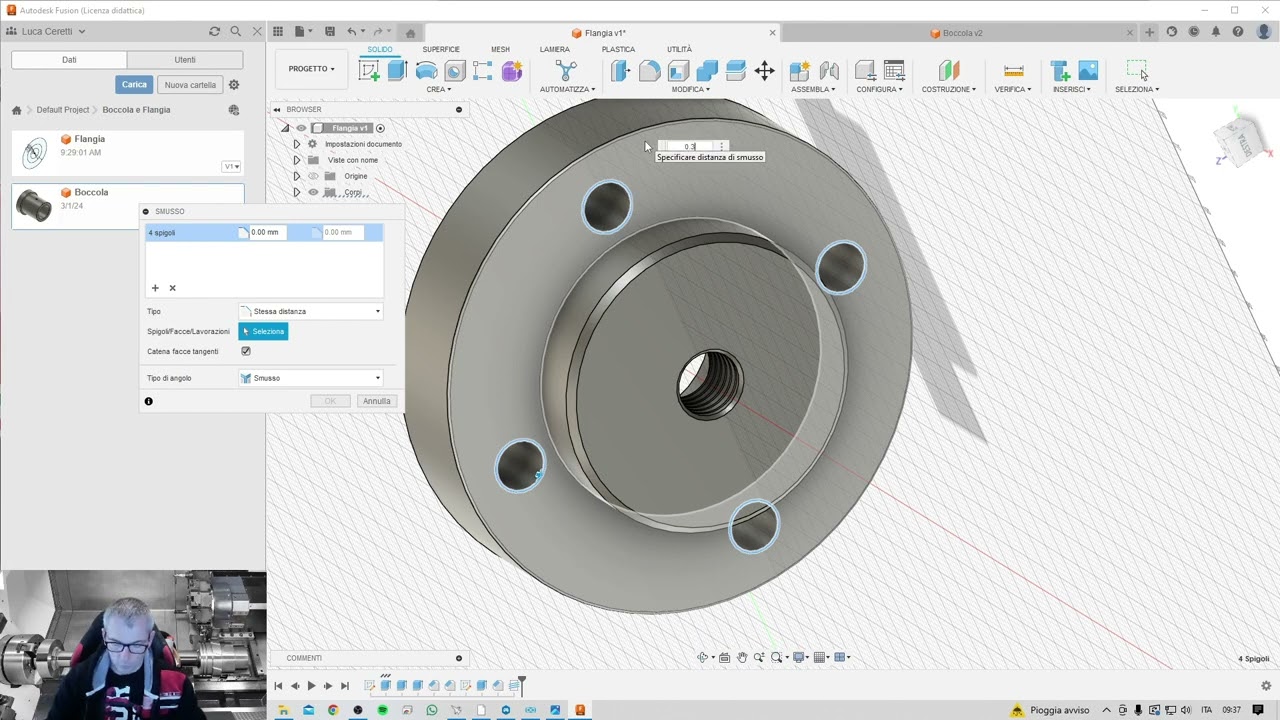Screen dimensions: 1280x720
Task: Open the VERIFICA dropdown menu
Action: pos(1013,89)
